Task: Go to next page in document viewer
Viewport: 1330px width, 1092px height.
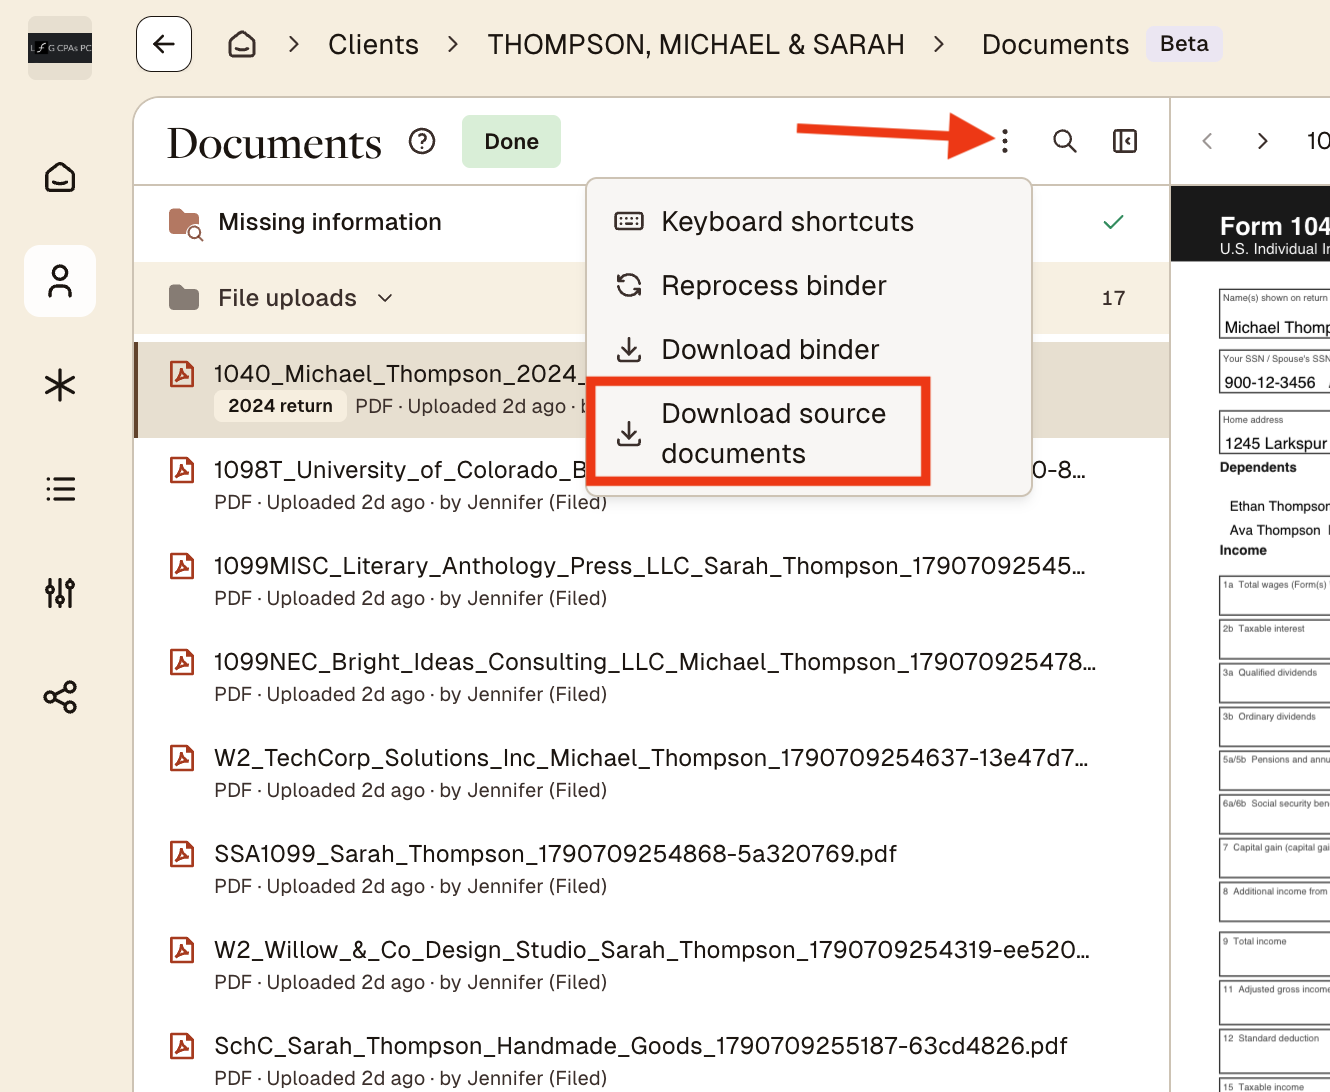Action: click(x=1263, y=141)
